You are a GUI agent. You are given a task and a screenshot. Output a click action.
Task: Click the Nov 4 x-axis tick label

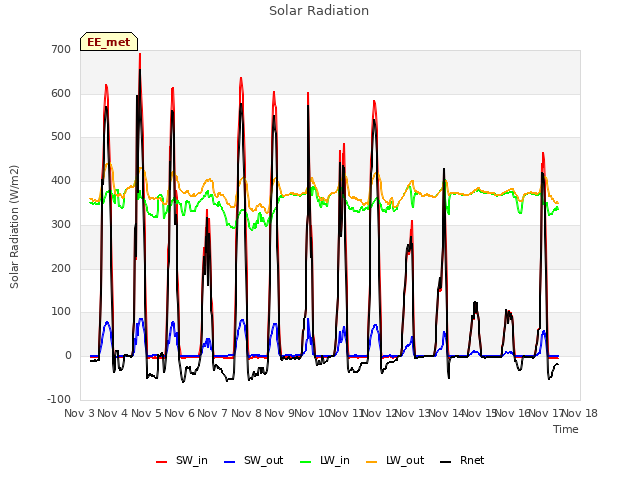[112, 413]
